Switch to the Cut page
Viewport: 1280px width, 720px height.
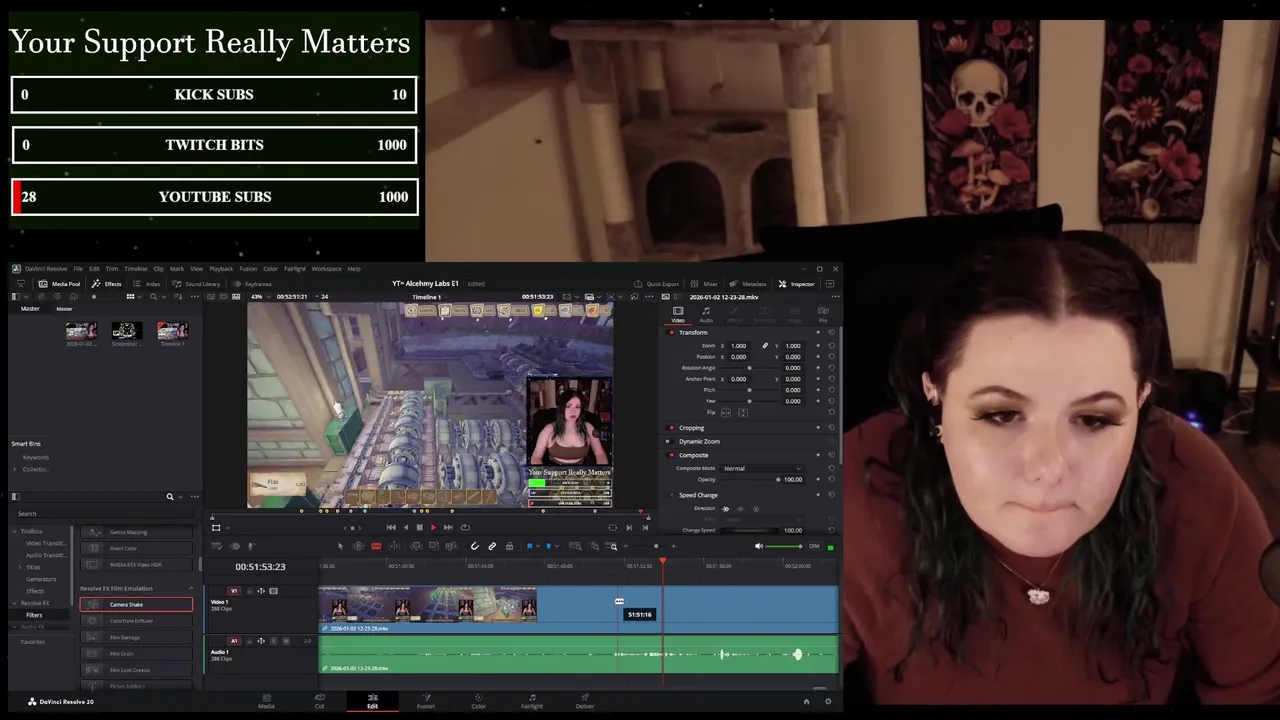point(319,701)
